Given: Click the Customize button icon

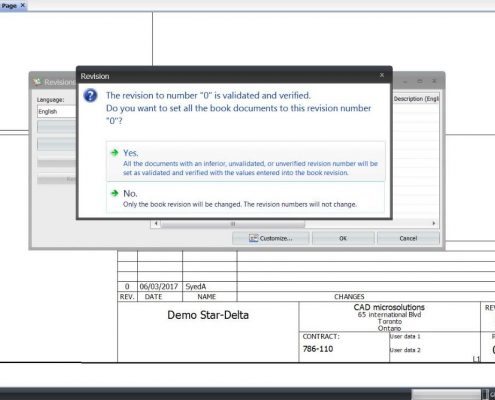Looking at the screenshot, I should [x=253, y=238].
